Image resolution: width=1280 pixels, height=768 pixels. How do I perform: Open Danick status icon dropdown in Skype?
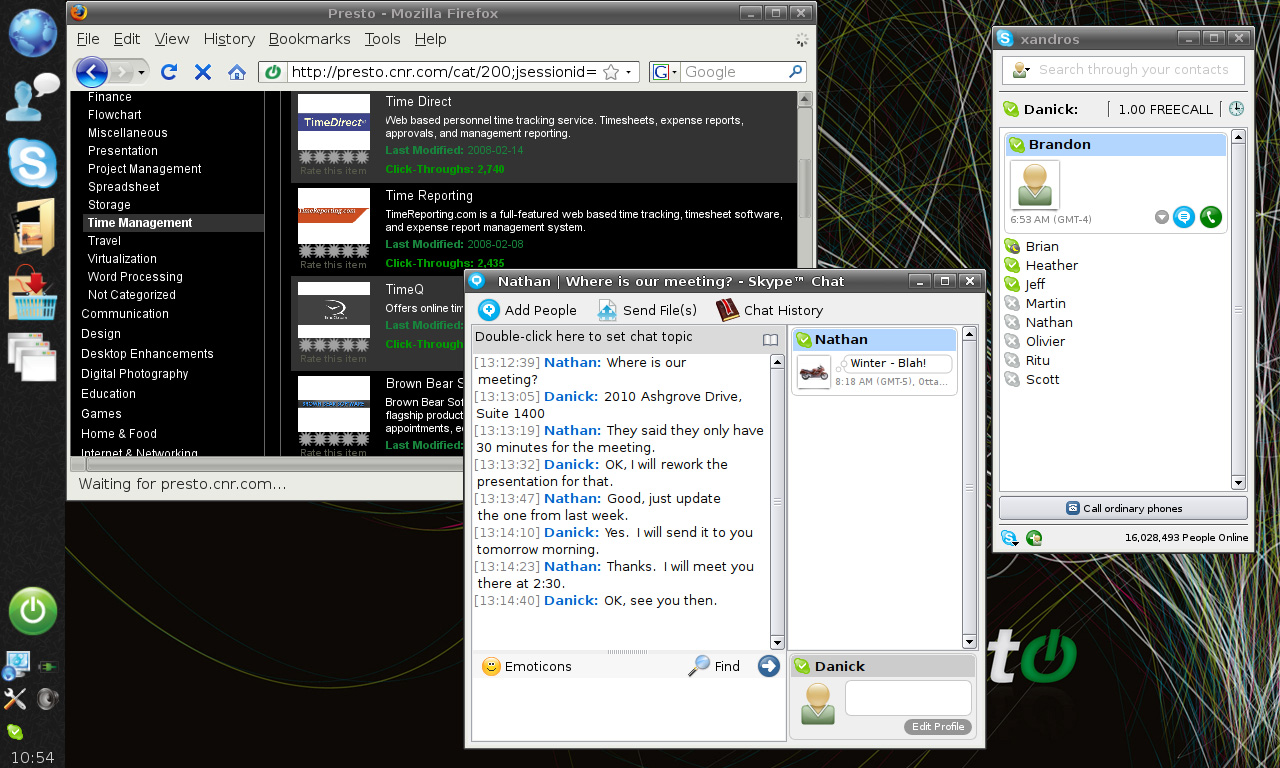(1011, 109)
